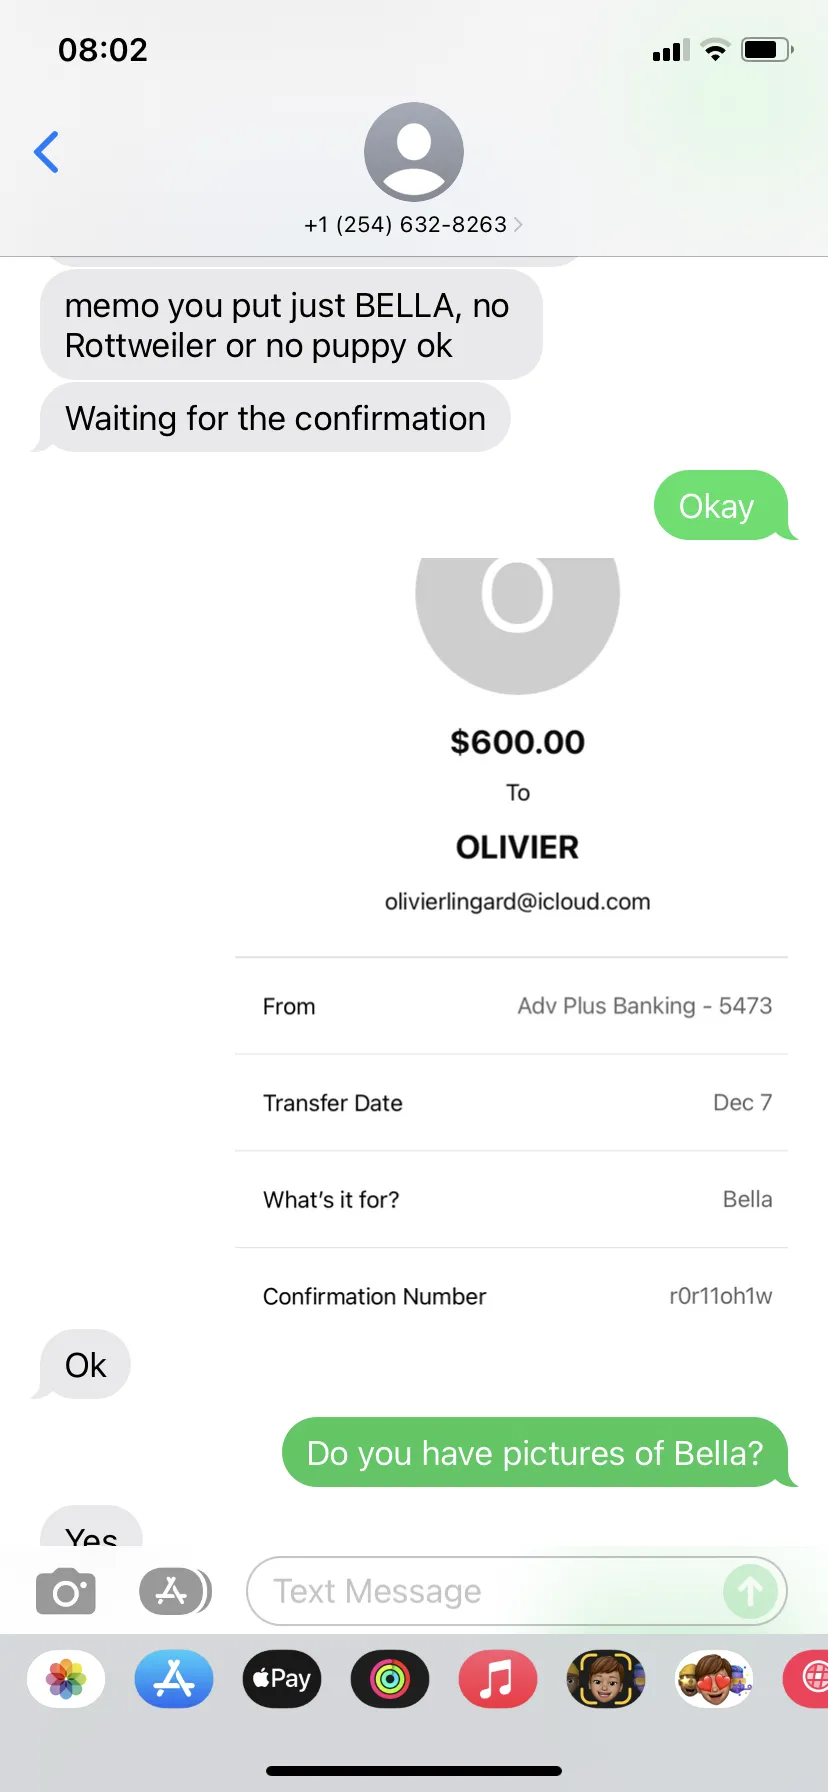Tap the contact avatar at top
The width and height of the screenshot is (828, 1792).
(414, 152)
